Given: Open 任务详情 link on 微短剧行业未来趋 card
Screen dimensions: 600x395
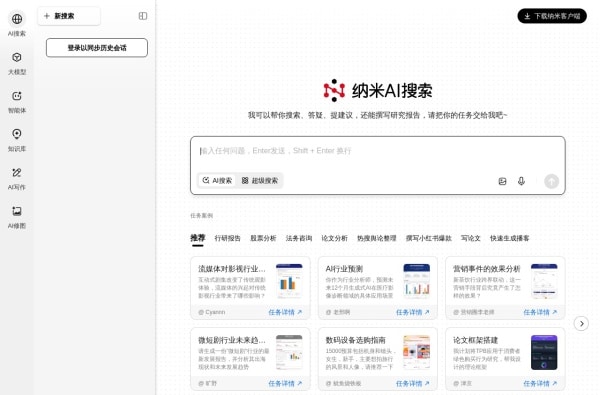Looking at the screenshot, I should tap(285, 383).
